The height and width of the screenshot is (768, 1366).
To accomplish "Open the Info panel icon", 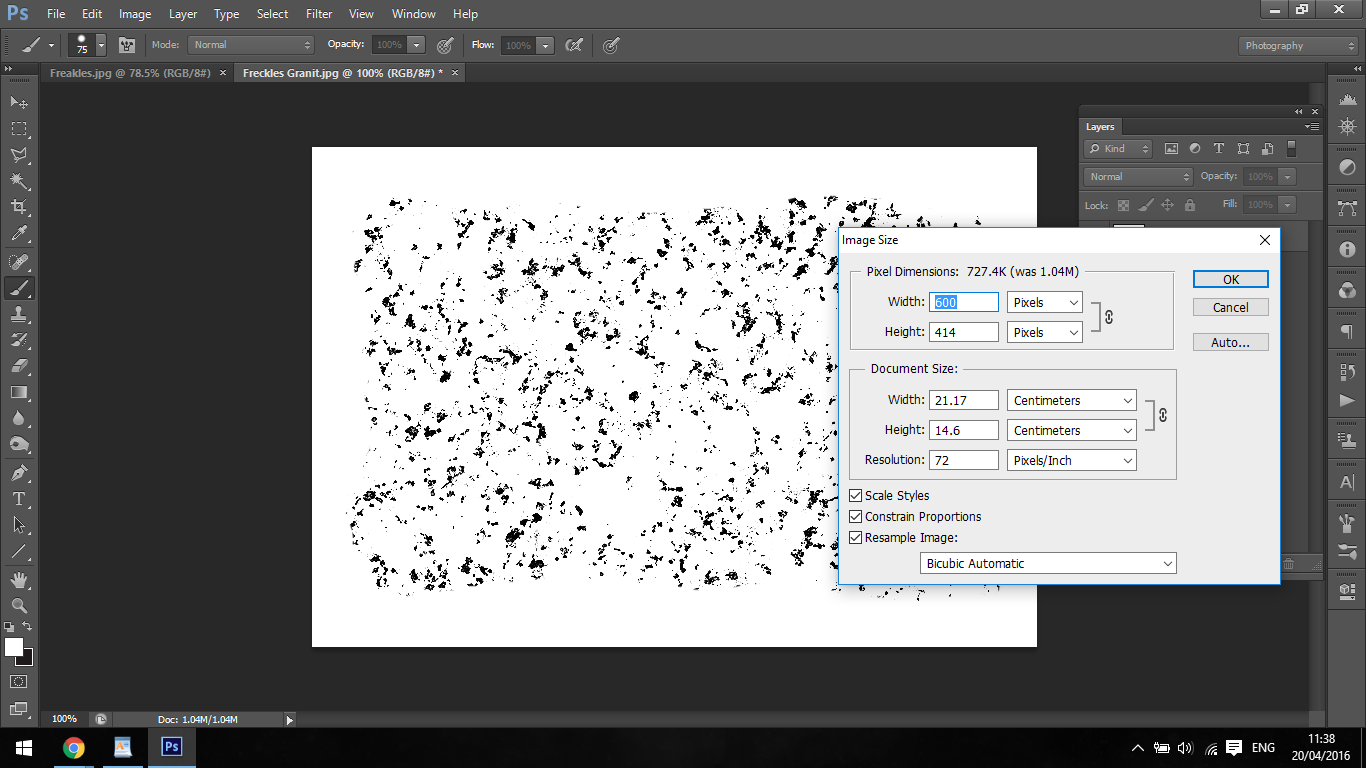I will (1347, 250).
